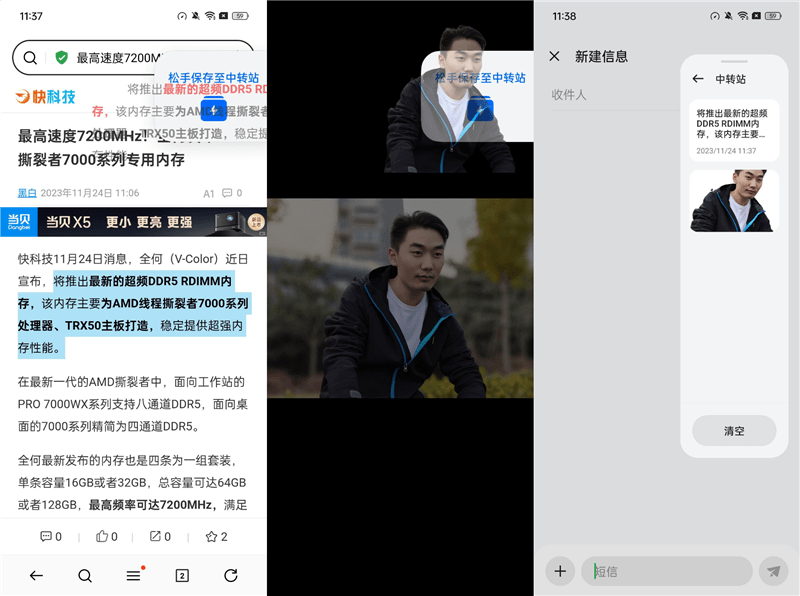Go back with the browser back arrow

[x=36, y=576]
